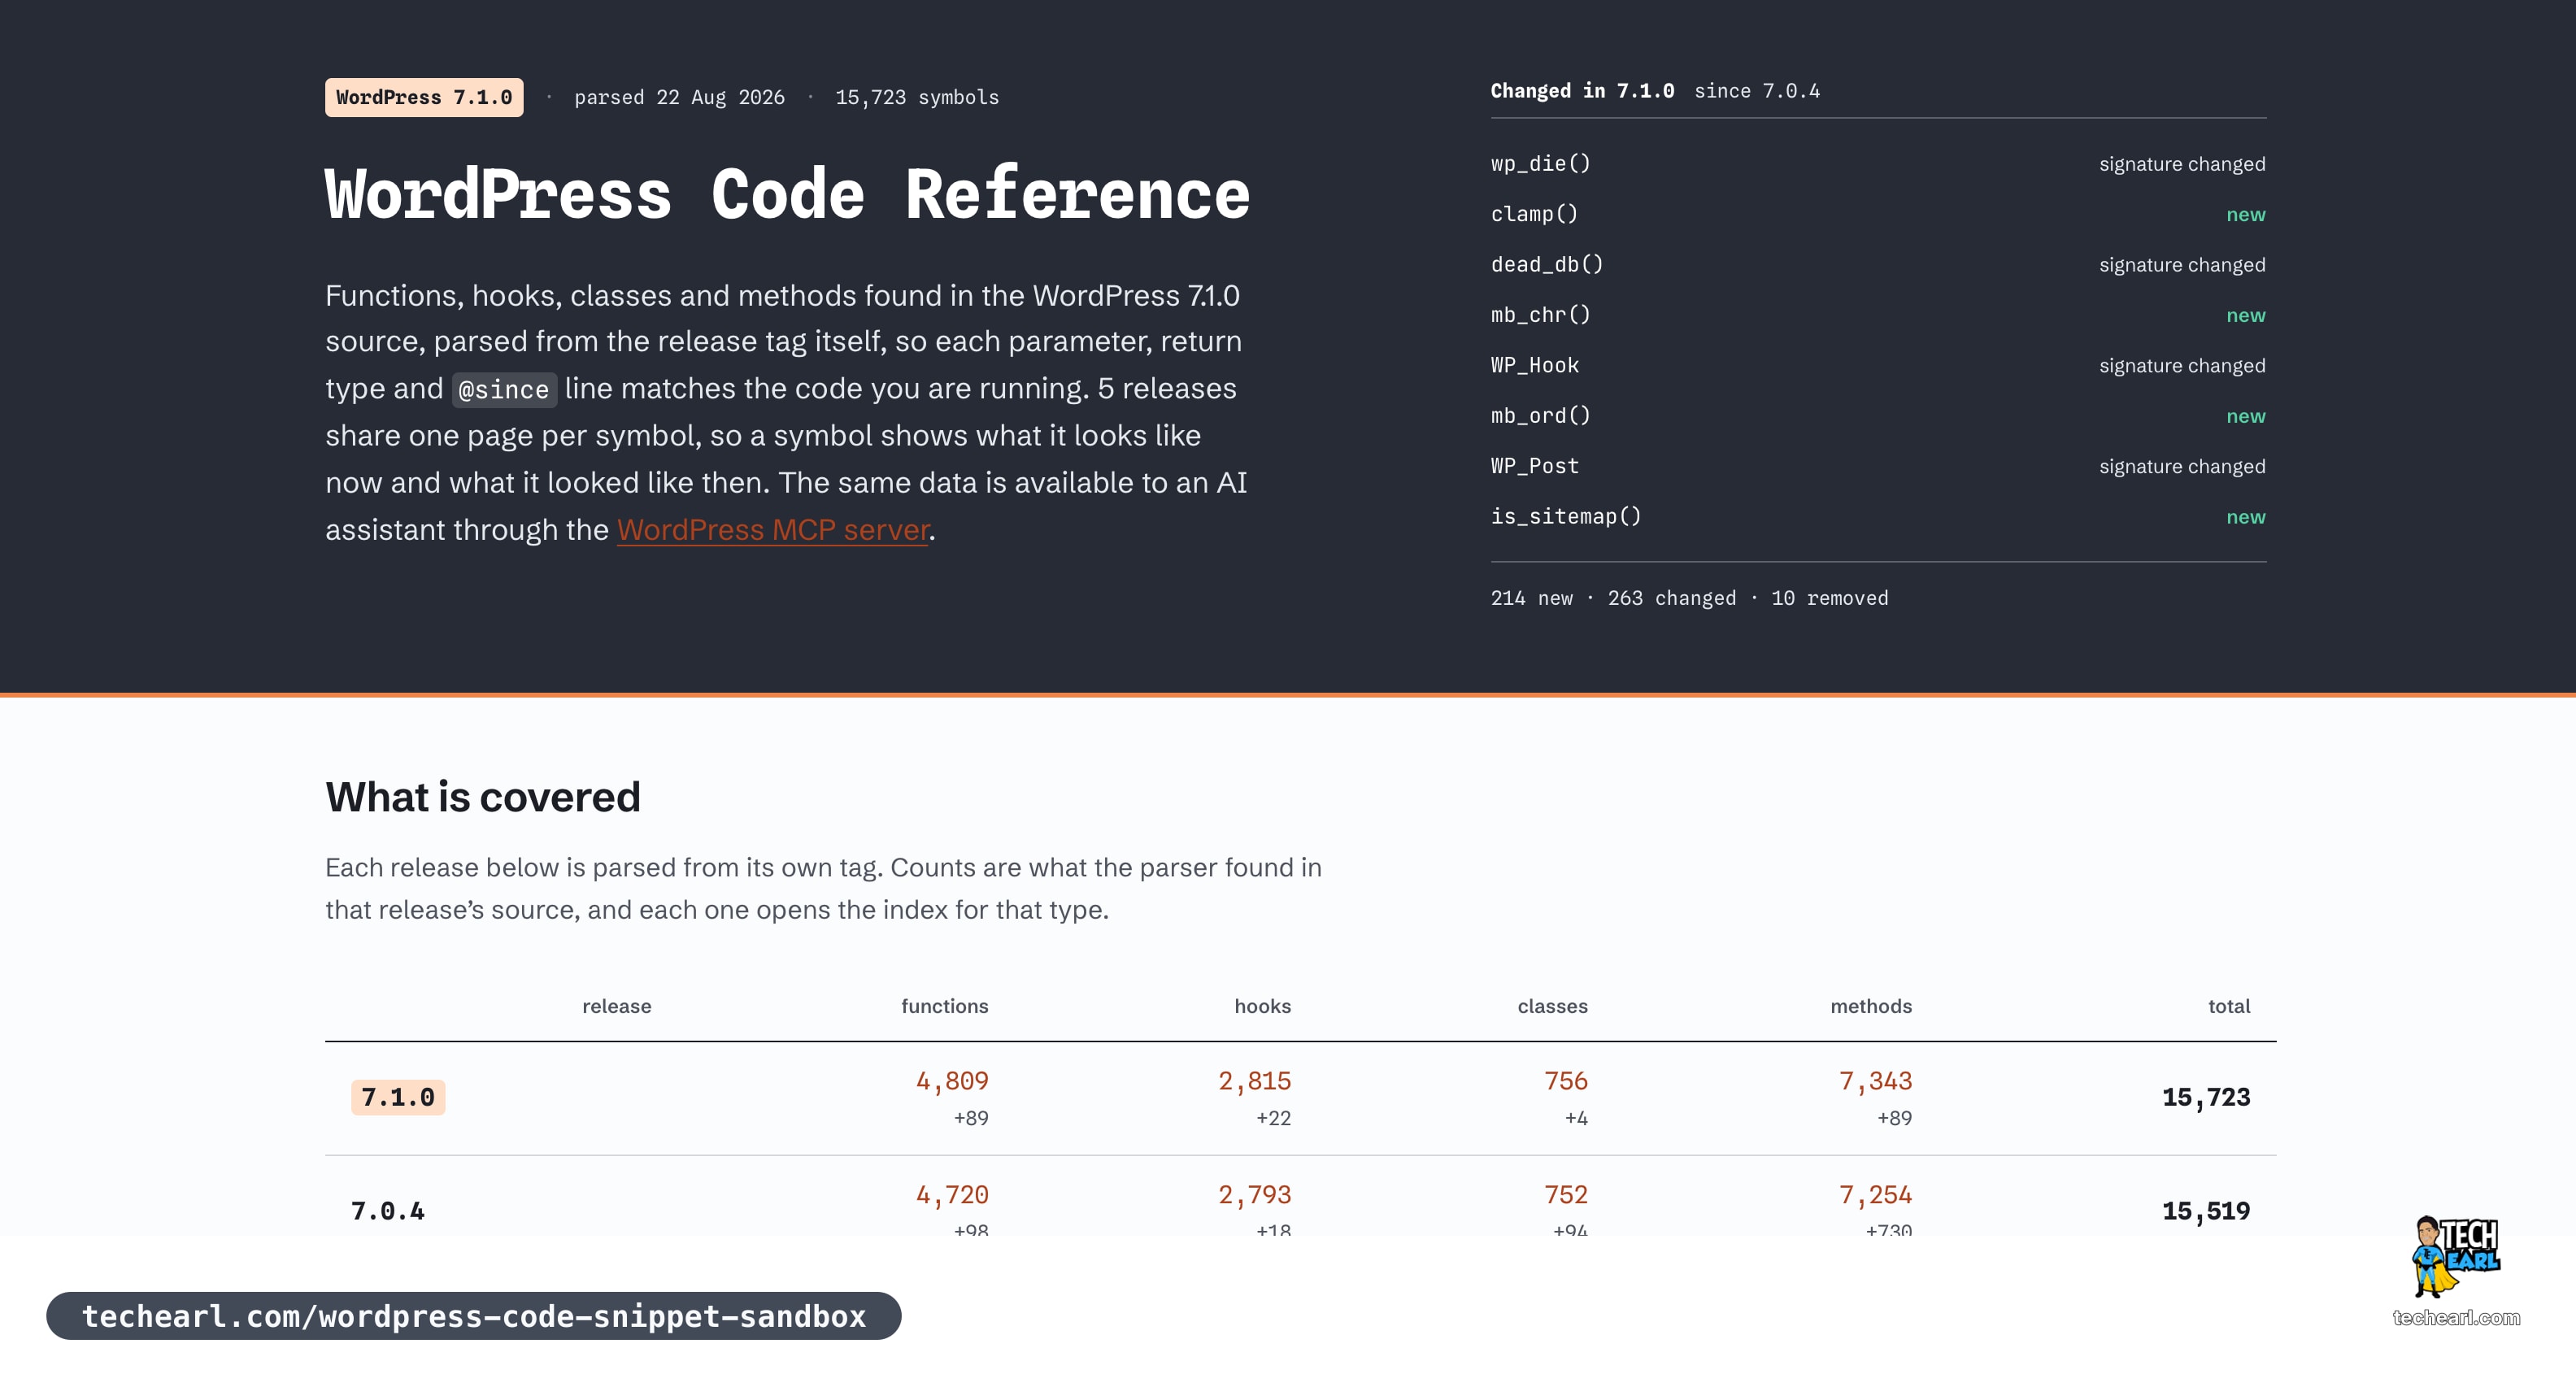Screen dimensions: 2576x1374
Task: Click the 'hooks' column header
Action: pyautogui.click(x=1262, y=1006)
